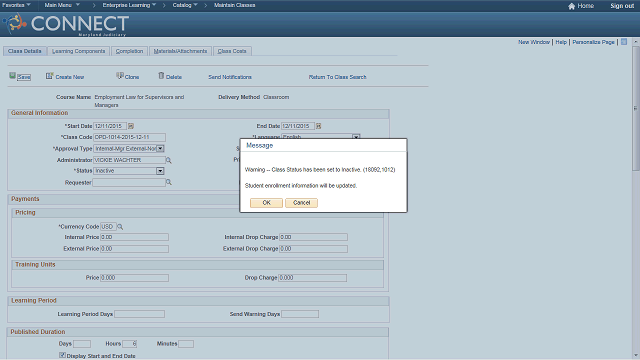Click Return To Class Search link
This screenshot has height=360, width=640.
[x=338, y=77]
